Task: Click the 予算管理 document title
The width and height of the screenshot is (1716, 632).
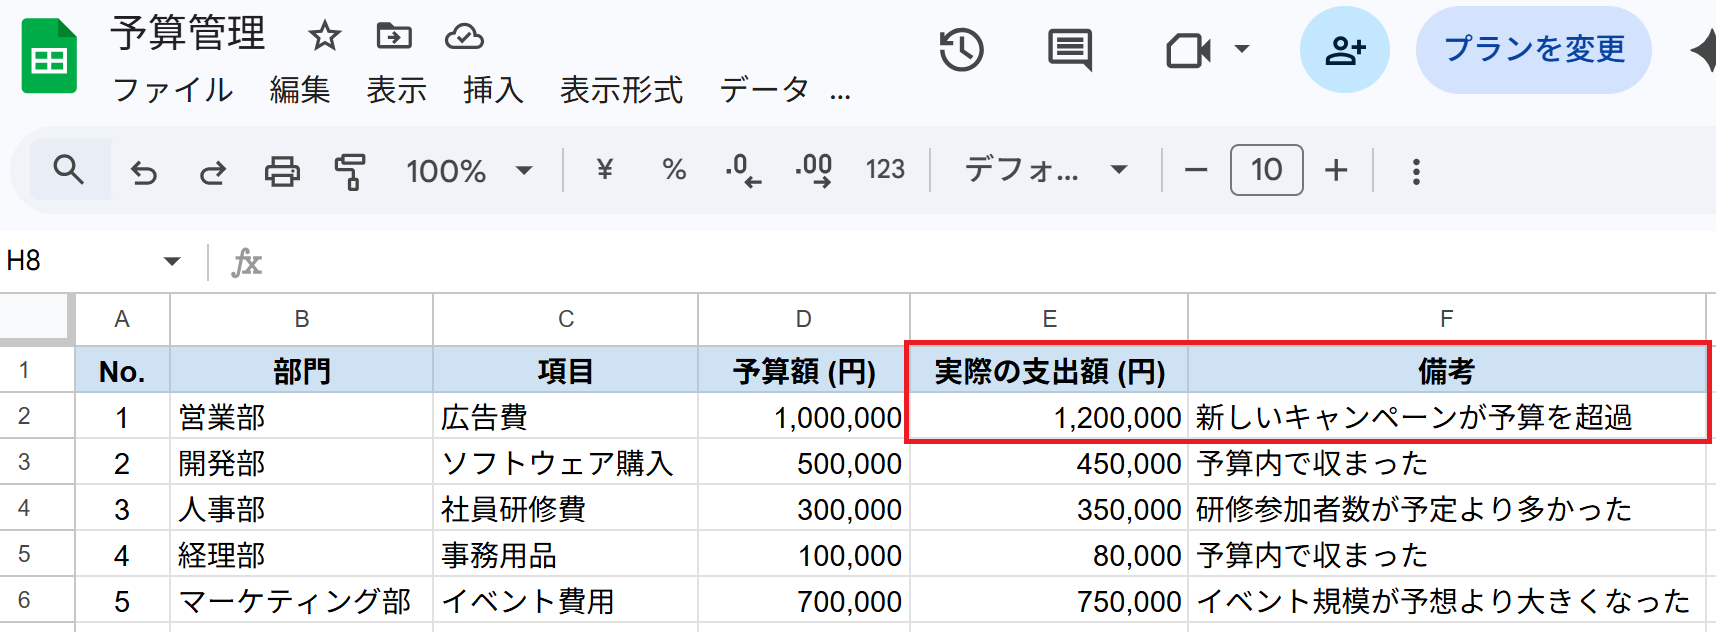Action: pyautogui.click(x=188, y=33)
